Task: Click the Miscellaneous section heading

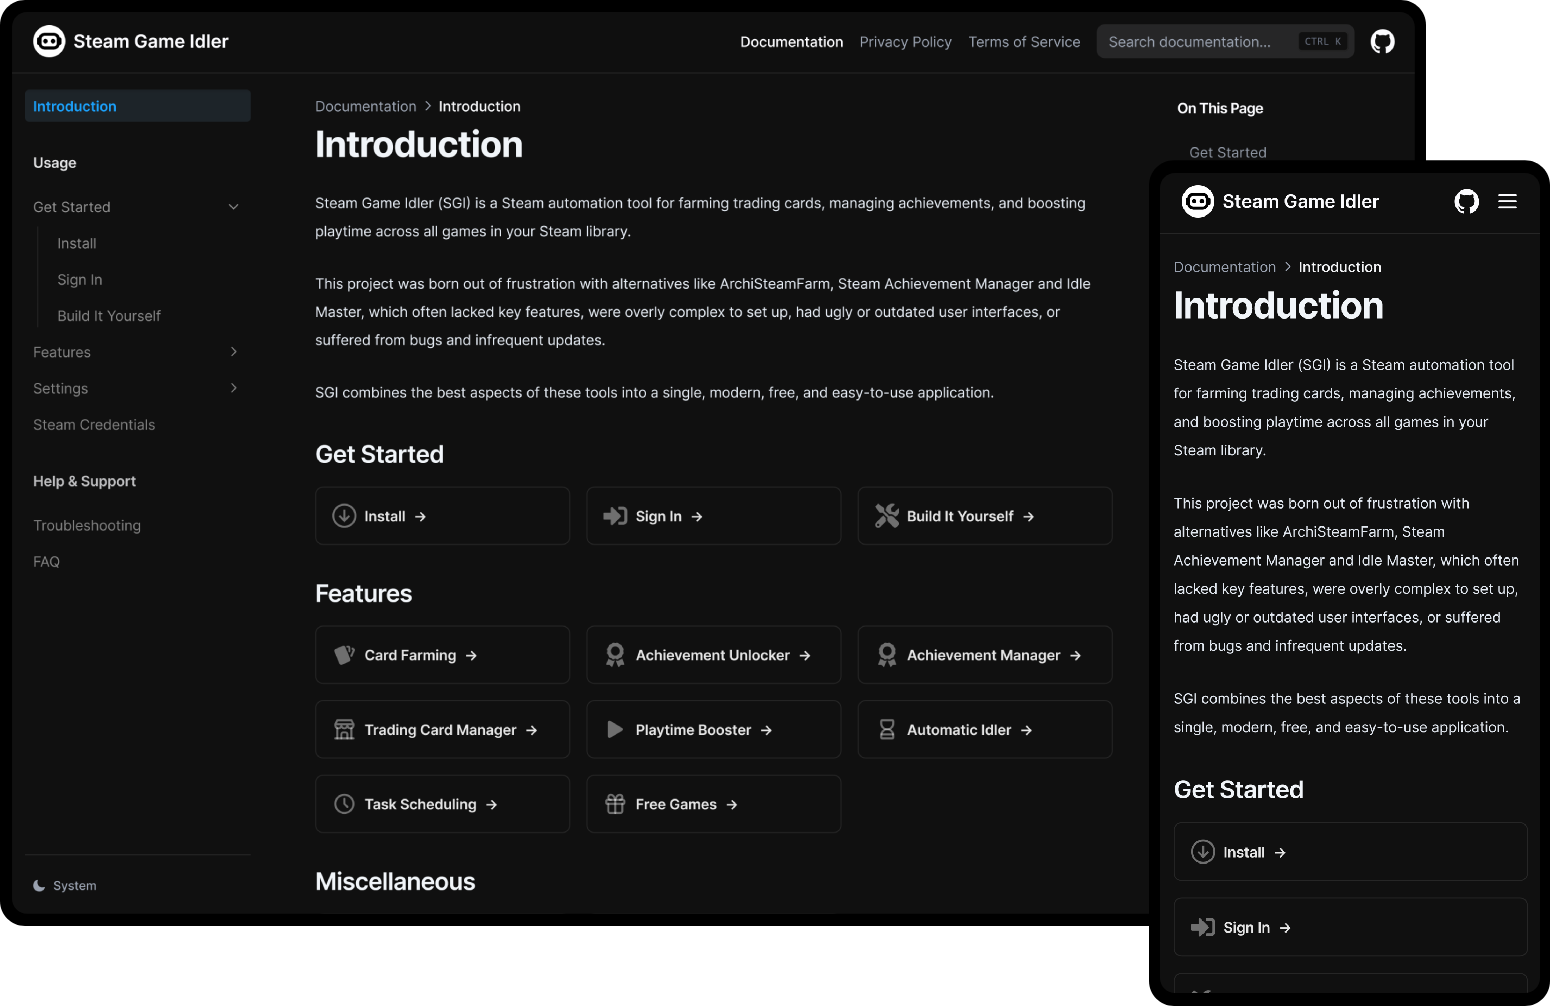Action: [395, 882]
